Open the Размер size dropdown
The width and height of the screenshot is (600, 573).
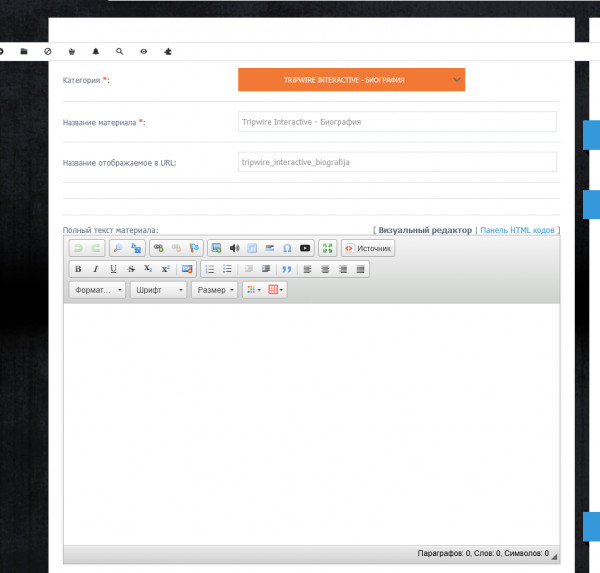[215, 290]
